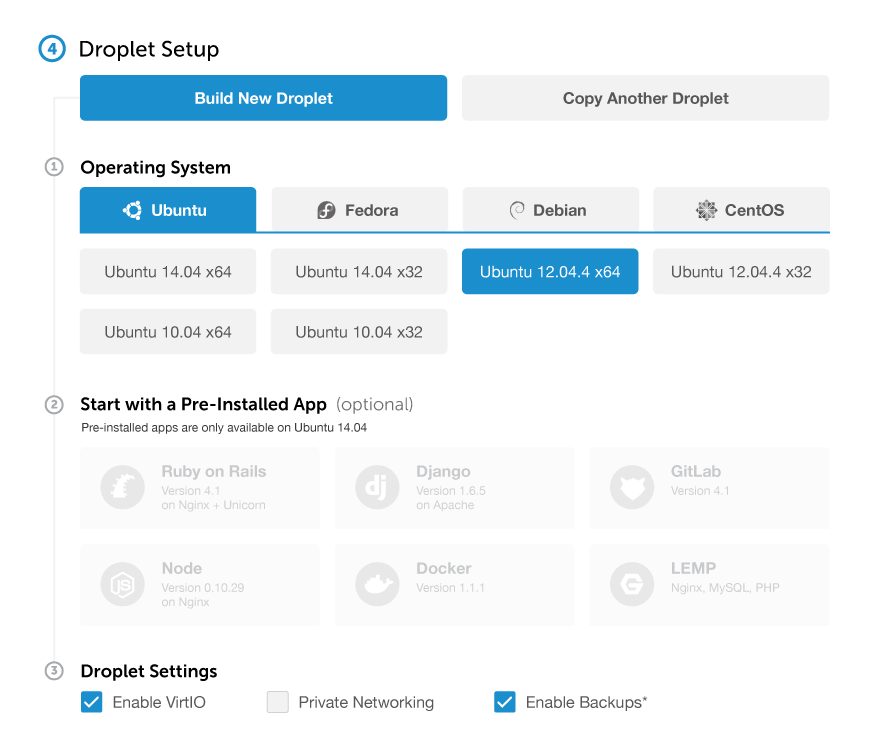
Task: Click Build New Droplet button
Action: (x=263, y=98)
